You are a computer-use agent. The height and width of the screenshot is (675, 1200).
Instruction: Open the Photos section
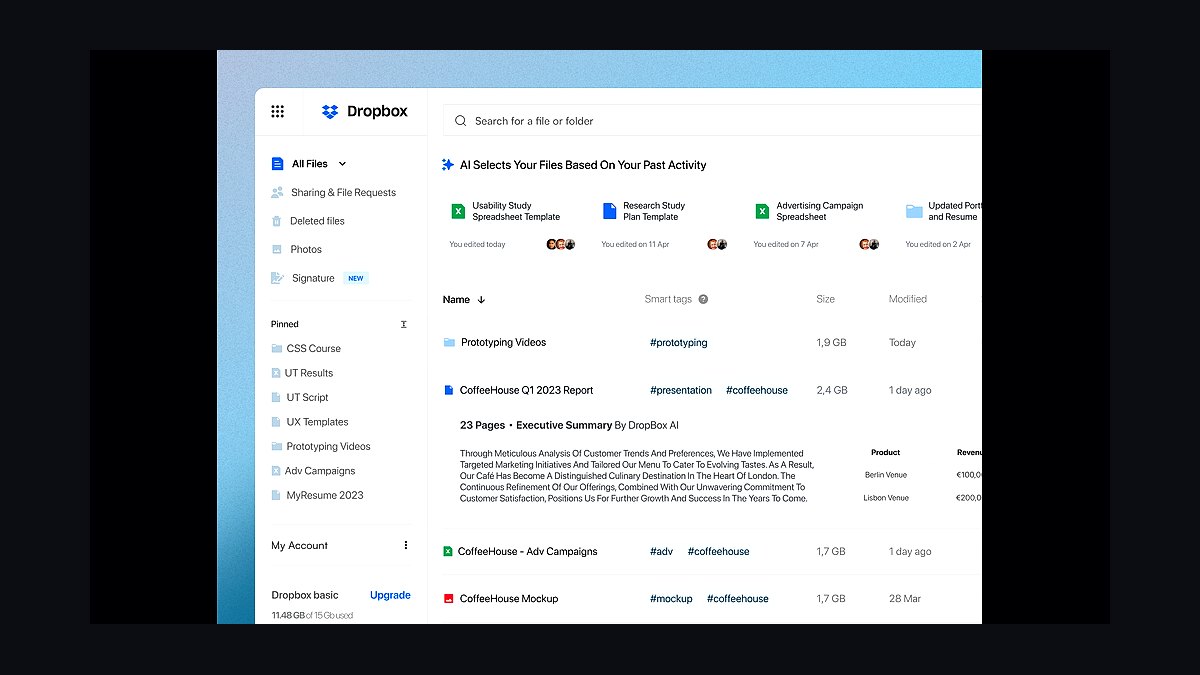click(306, 249)
